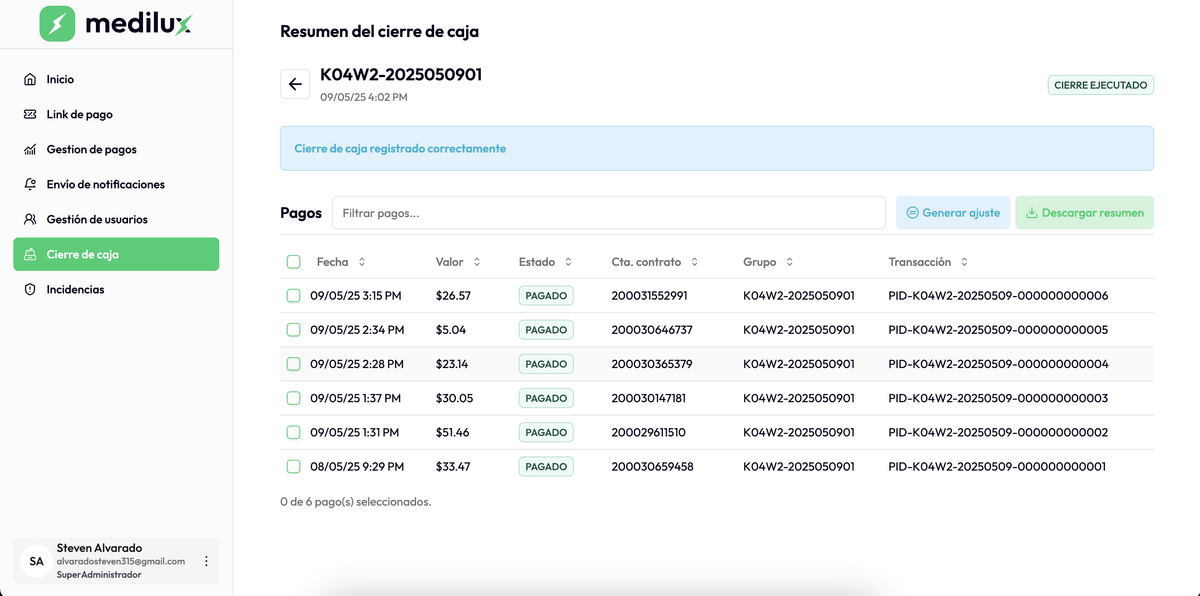Sort payments by Valor column
The height and width of the screenshot is (596, 1200).
coord(458,262)
